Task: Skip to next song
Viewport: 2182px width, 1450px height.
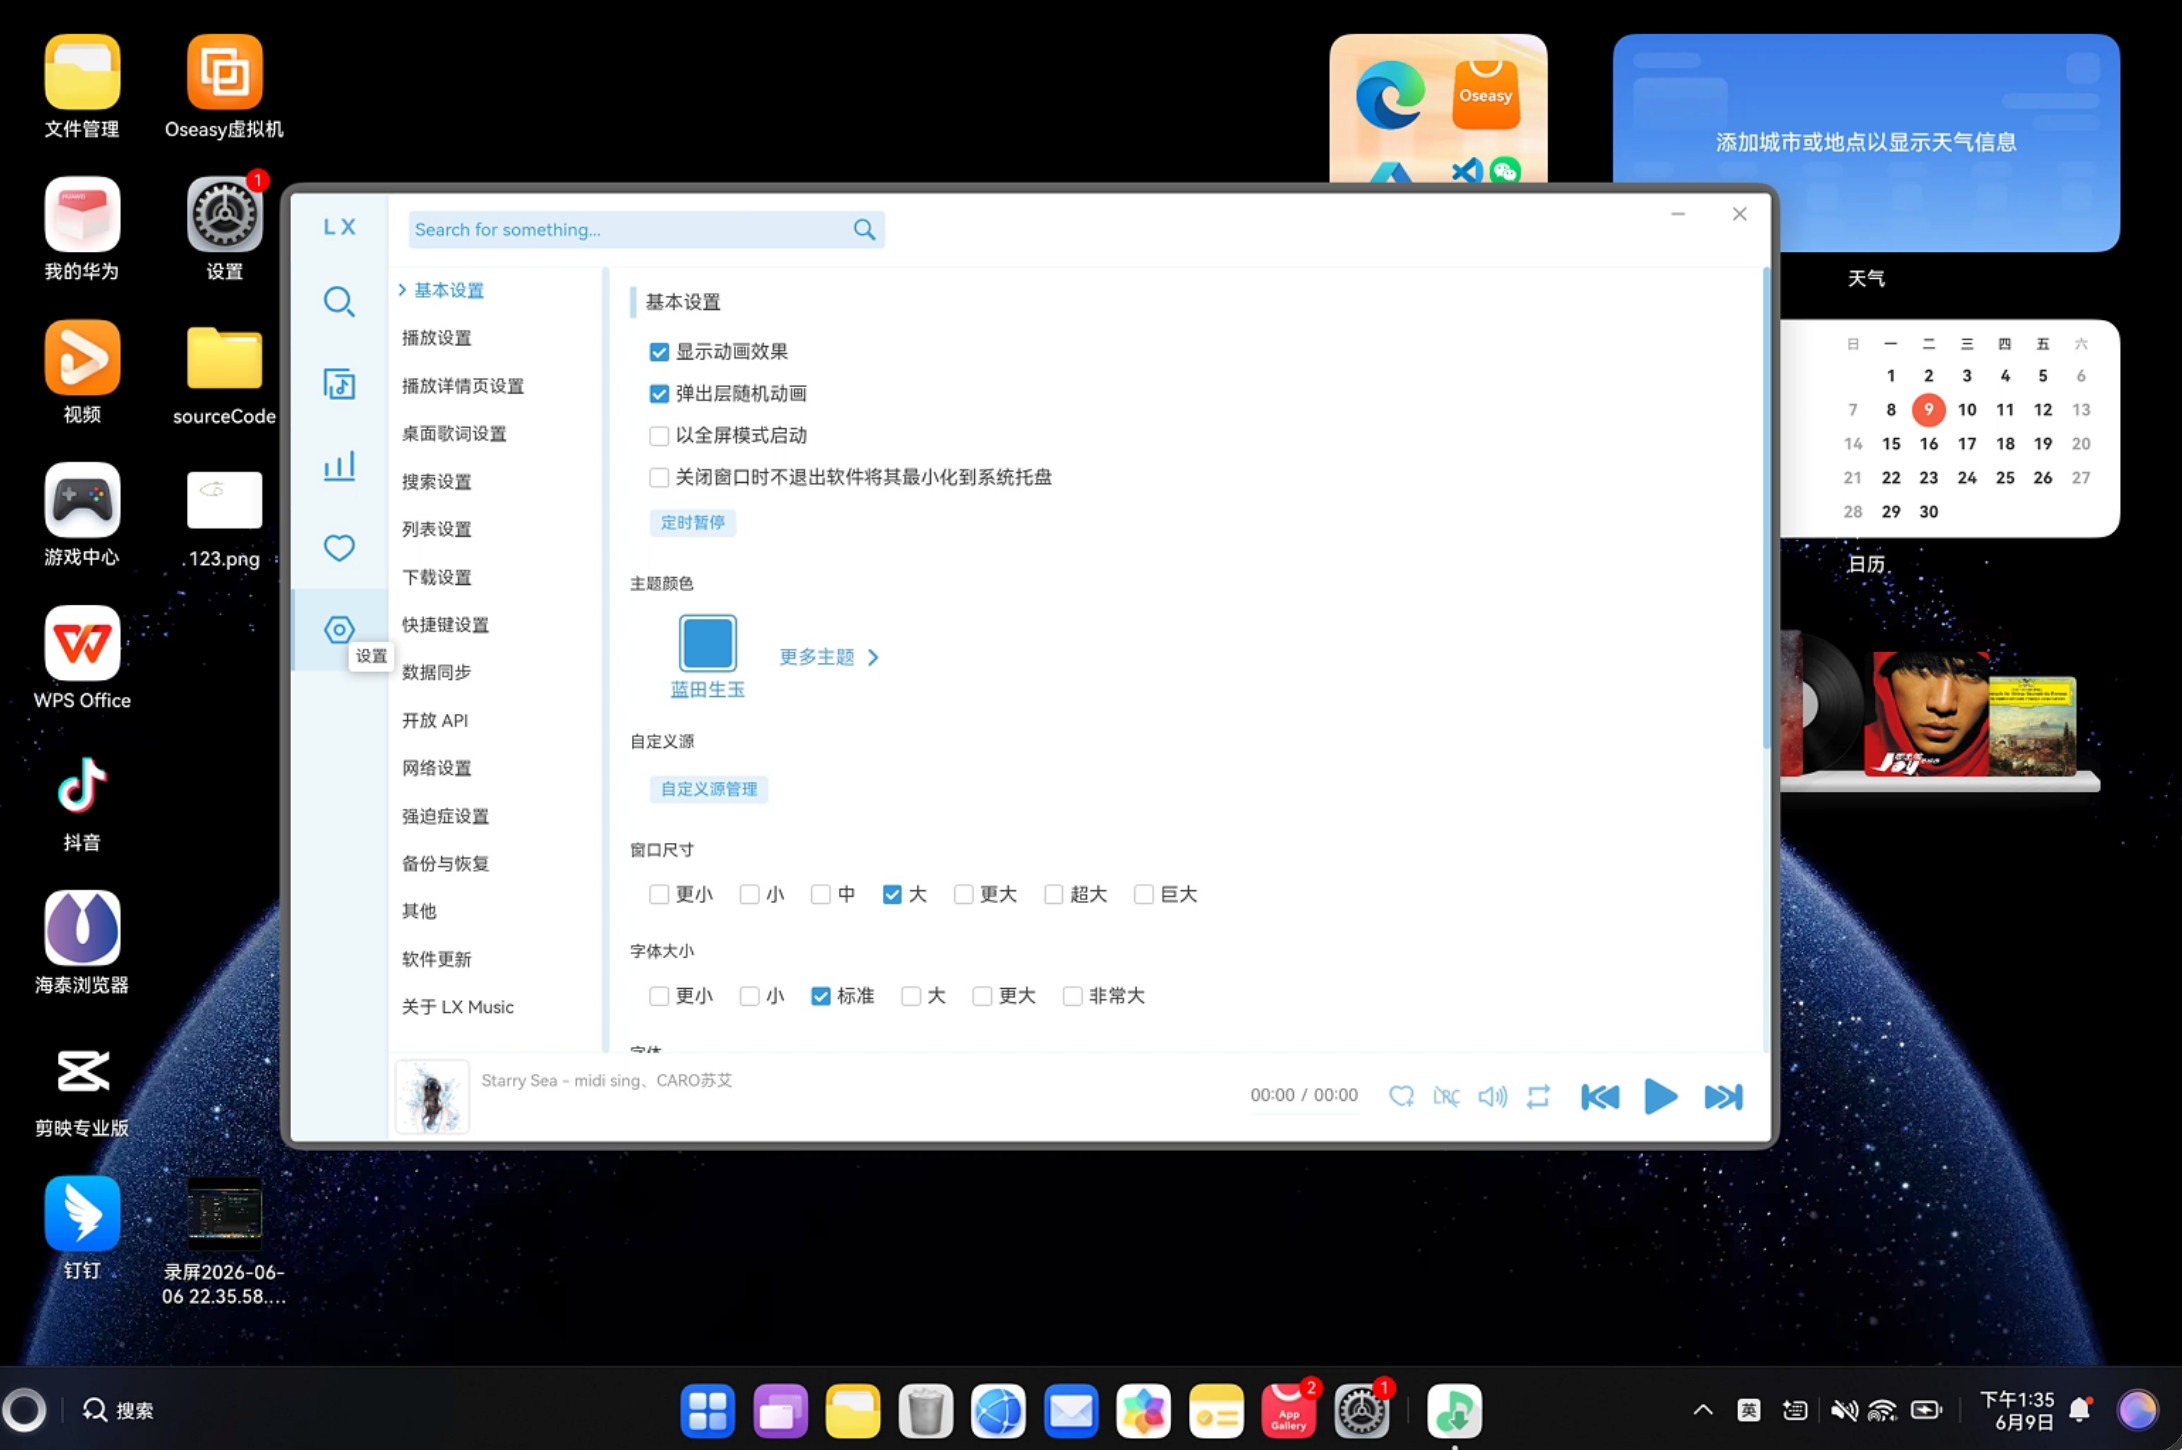Action: pyautogui.click(x=1723, y=1097)
